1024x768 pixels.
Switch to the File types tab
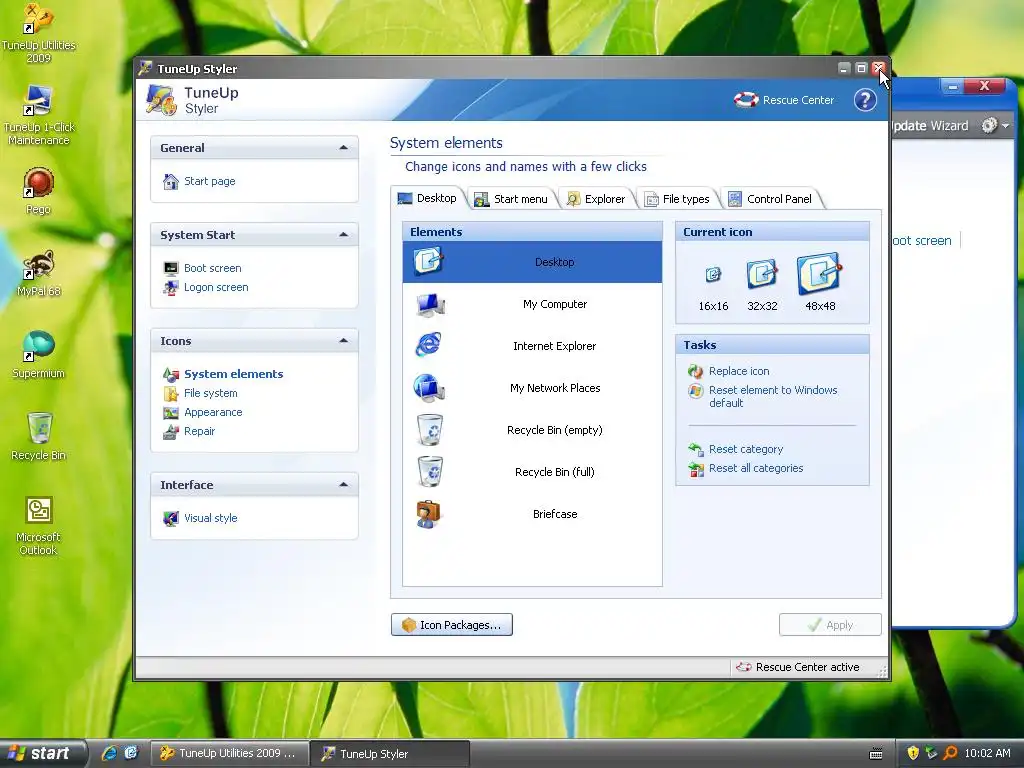point(678,199)
